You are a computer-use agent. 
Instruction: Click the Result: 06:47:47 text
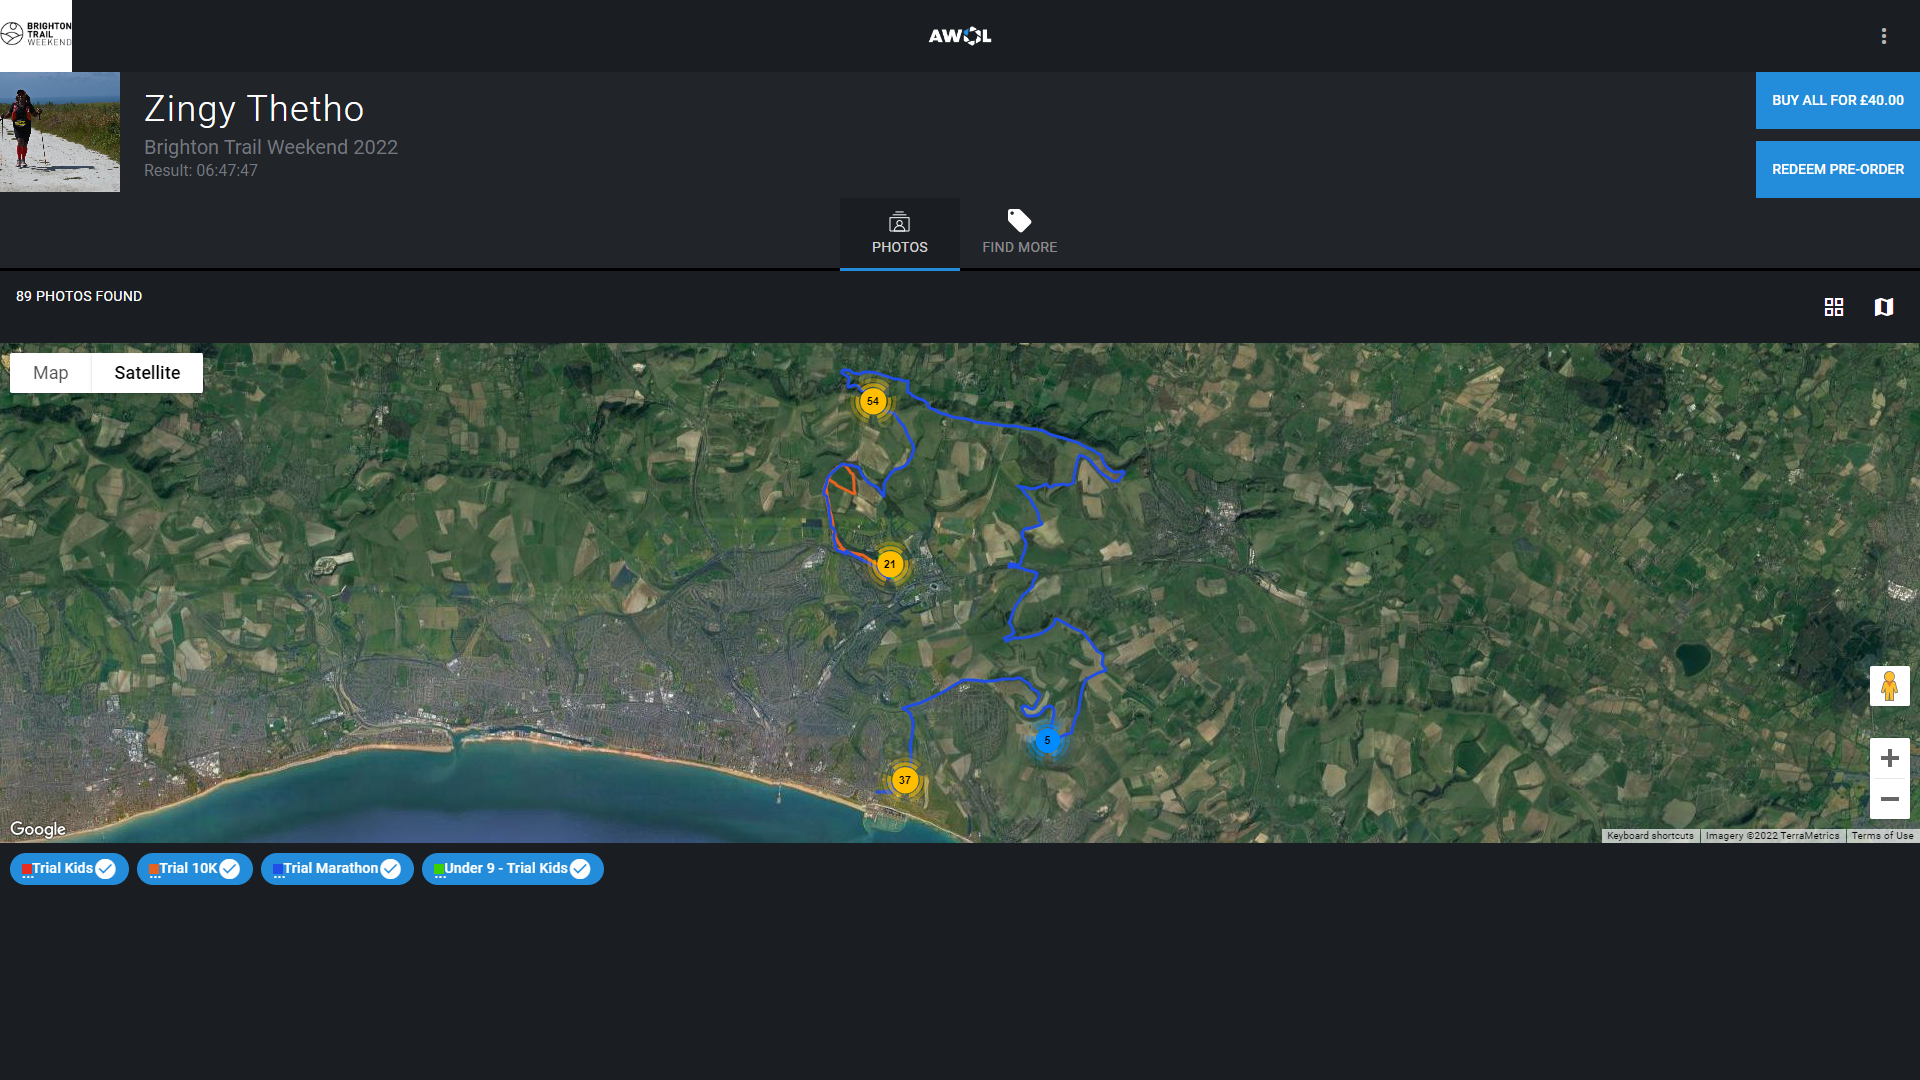(201, 171)
